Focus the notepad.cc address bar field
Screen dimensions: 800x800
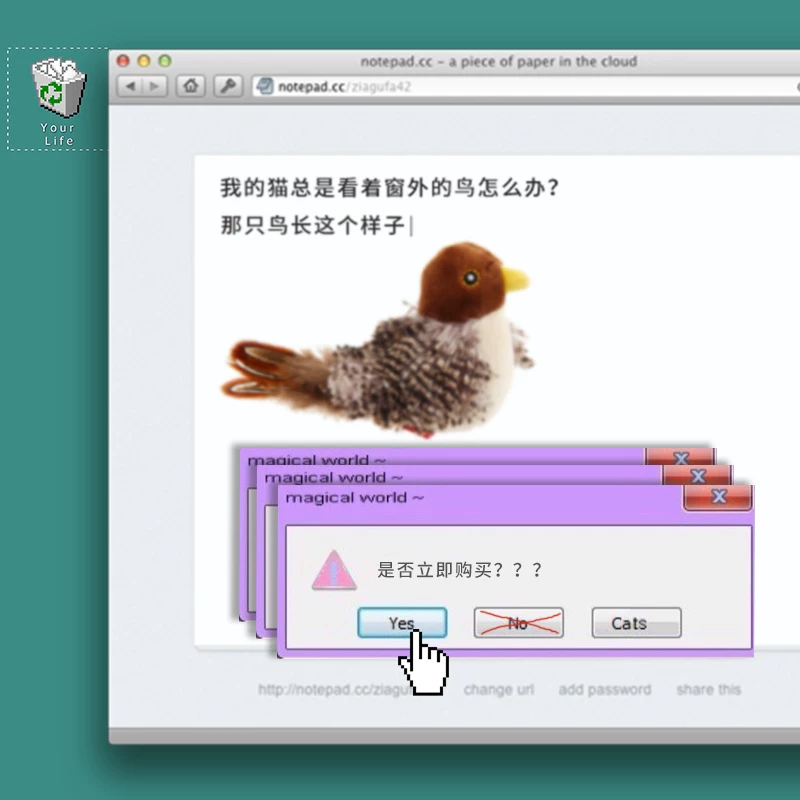[x=526, y=86]
